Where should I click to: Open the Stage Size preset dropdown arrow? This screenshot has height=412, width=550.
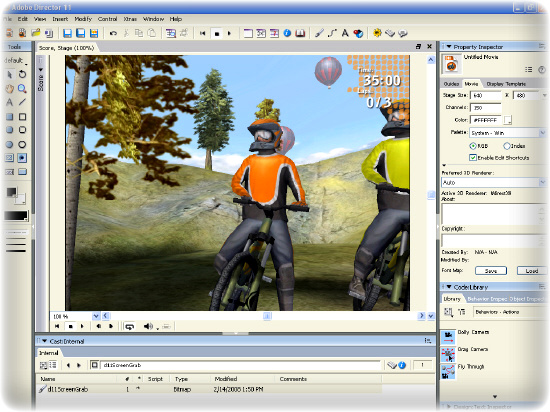(x=544, y=95)
